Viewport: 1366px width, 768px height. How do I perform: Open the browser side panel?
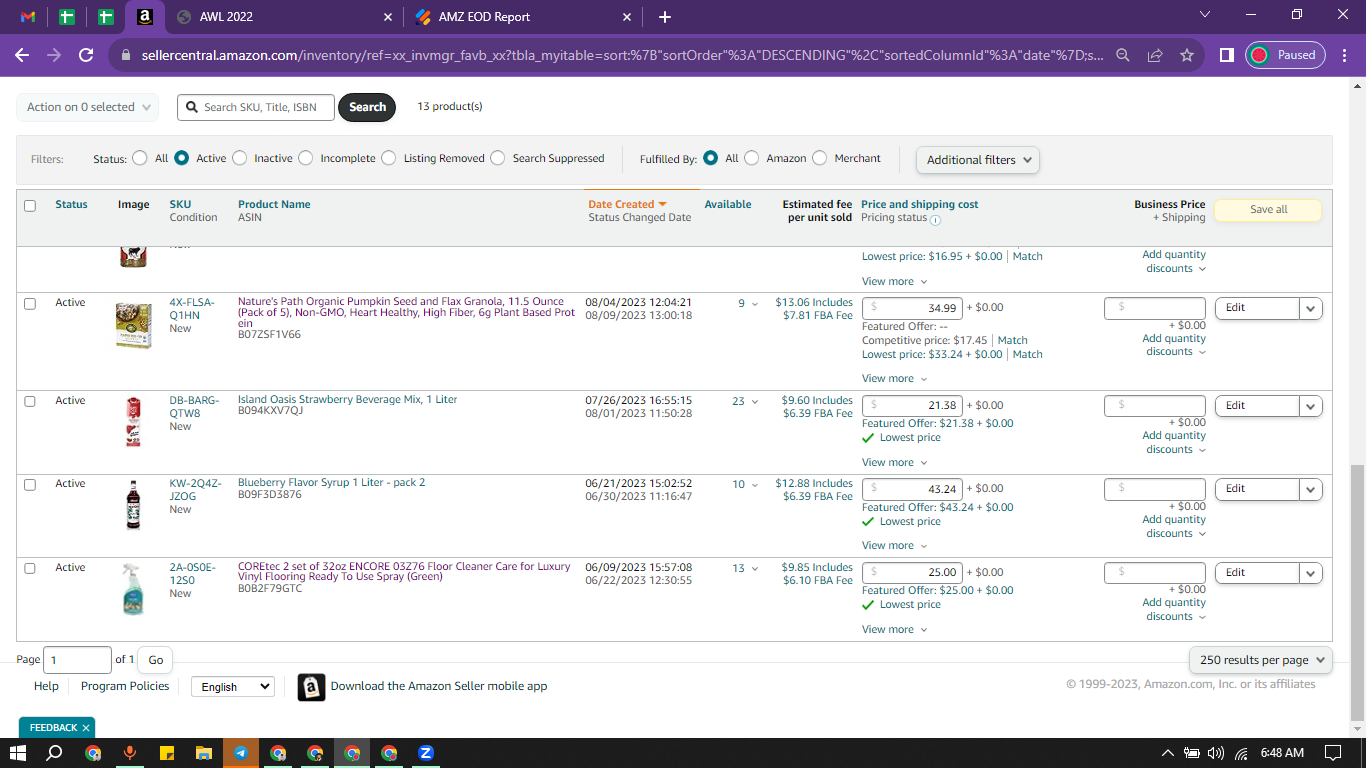click(1227, 56)
